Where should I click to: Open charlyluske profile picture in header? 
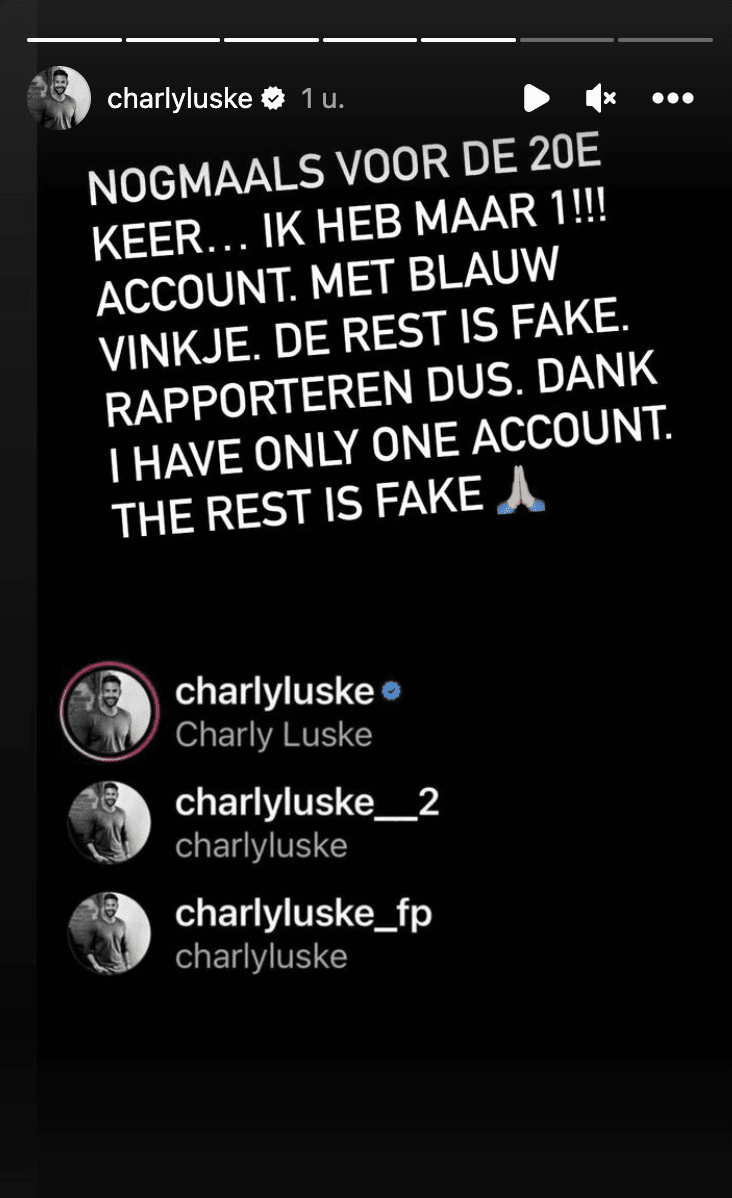click(59, 98)
